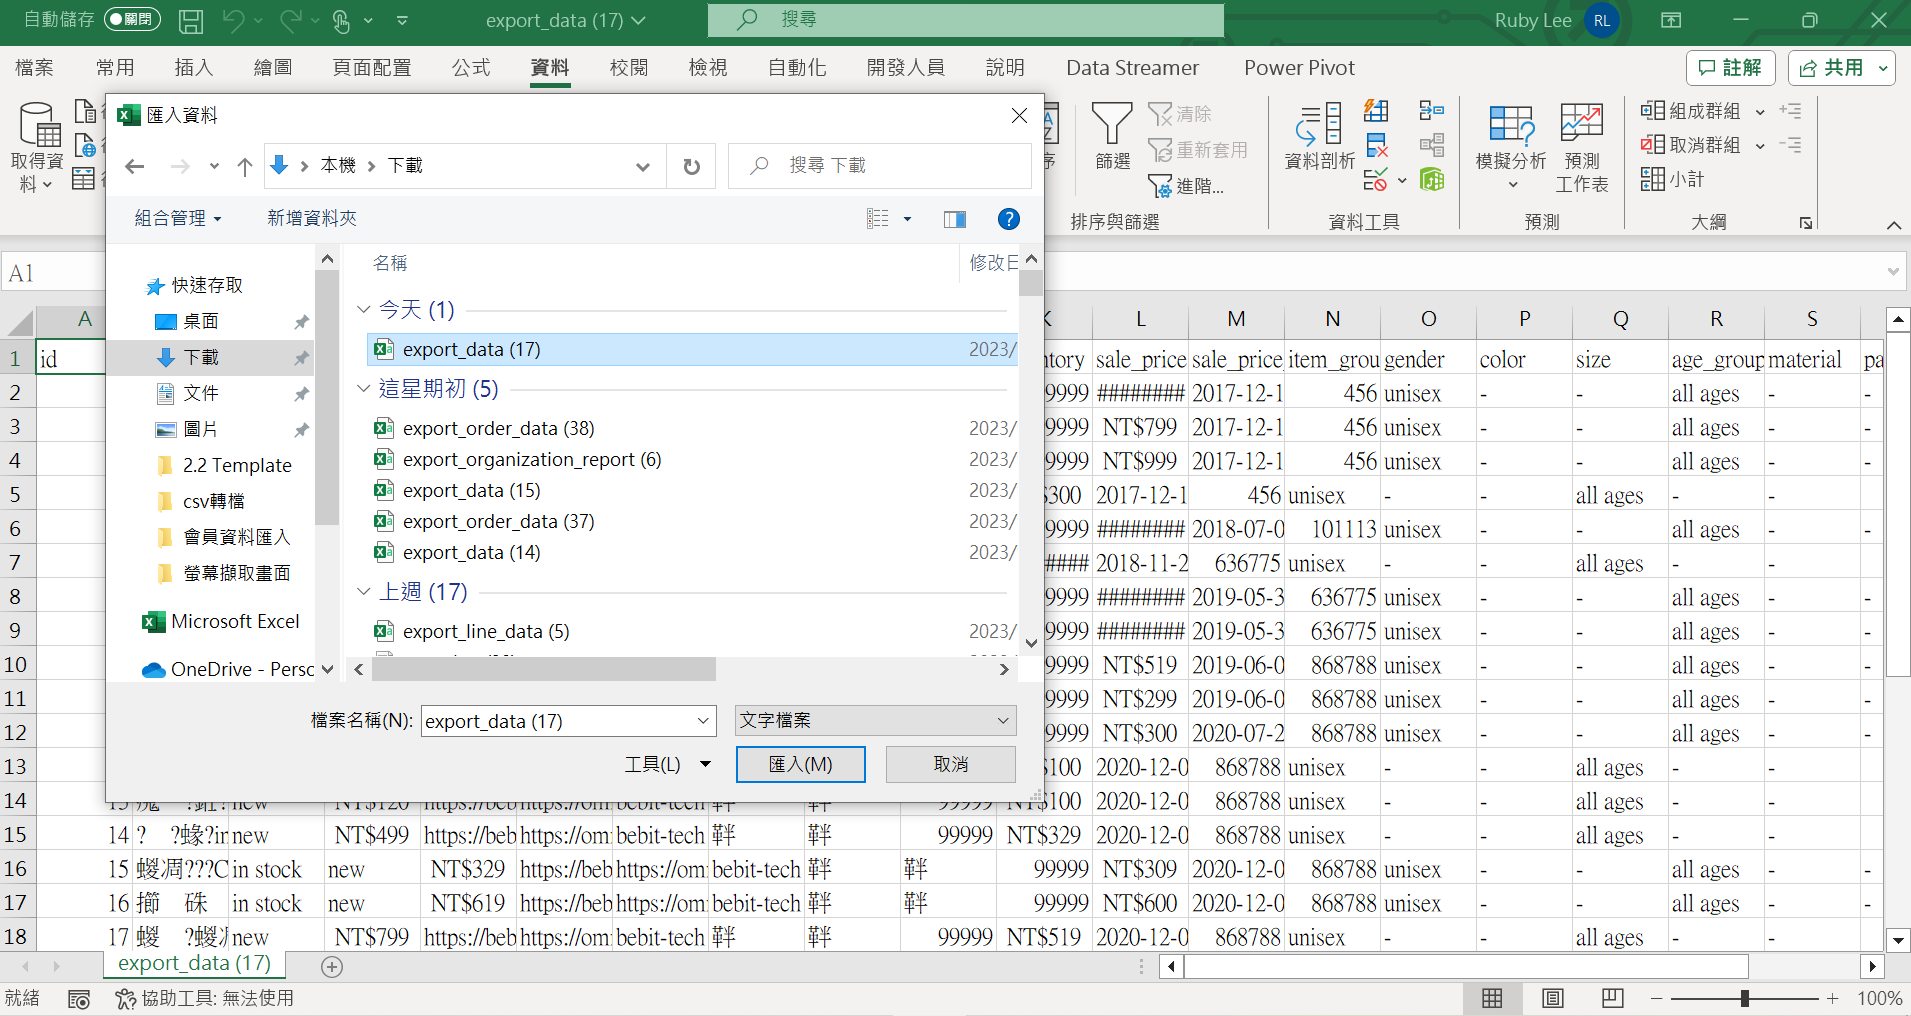The width and height of the screenshot is (1911, 1016).
Task: Open file name combo box dropdown arrow
Action: coord(704,721)
